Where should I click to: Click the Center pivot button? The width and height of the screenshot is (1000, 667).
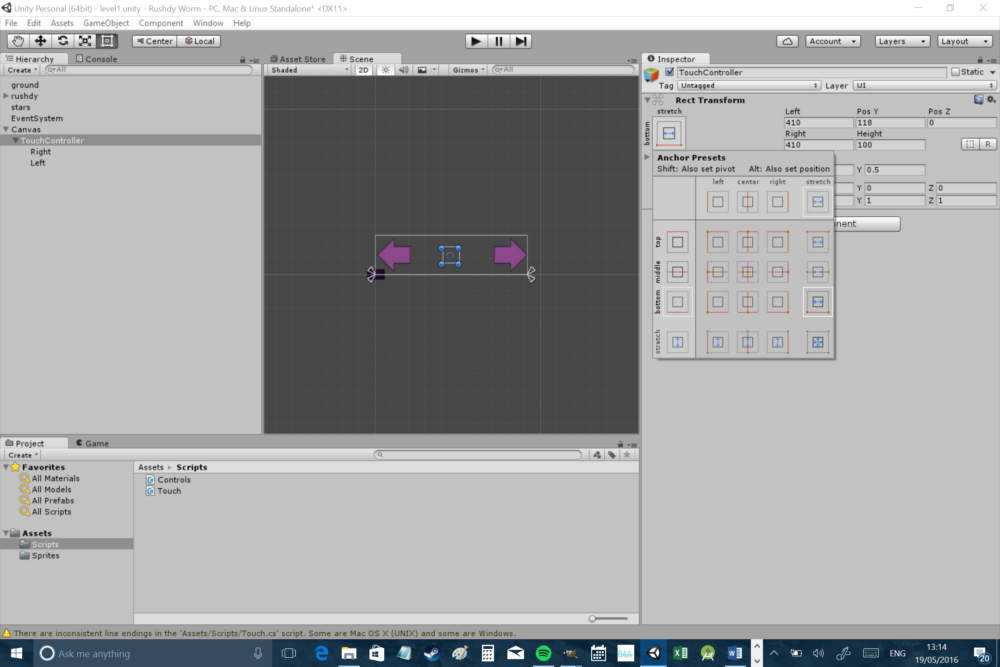pyautogui.click(x=152, y=41)
